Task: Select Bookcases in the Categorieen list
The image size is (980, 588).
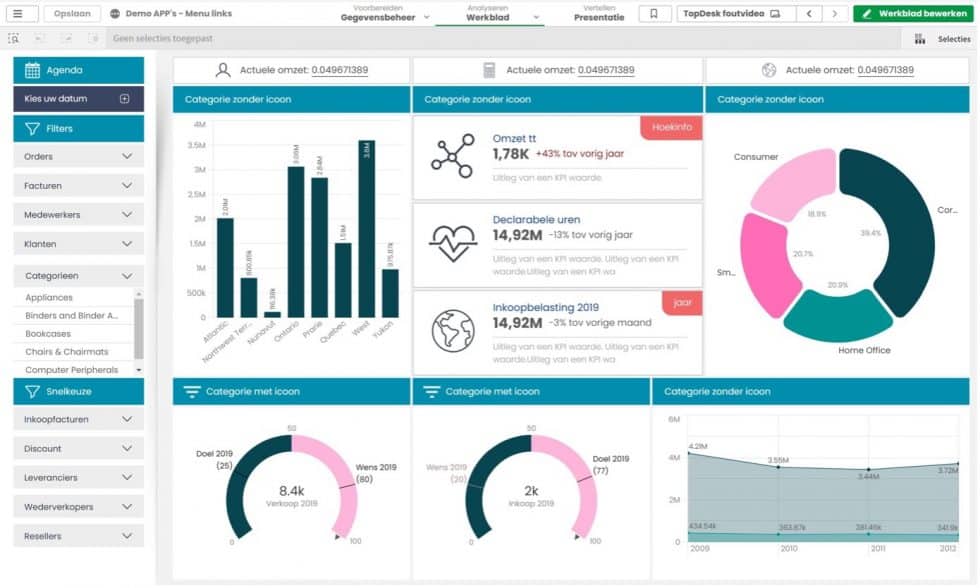Action: 48,334
